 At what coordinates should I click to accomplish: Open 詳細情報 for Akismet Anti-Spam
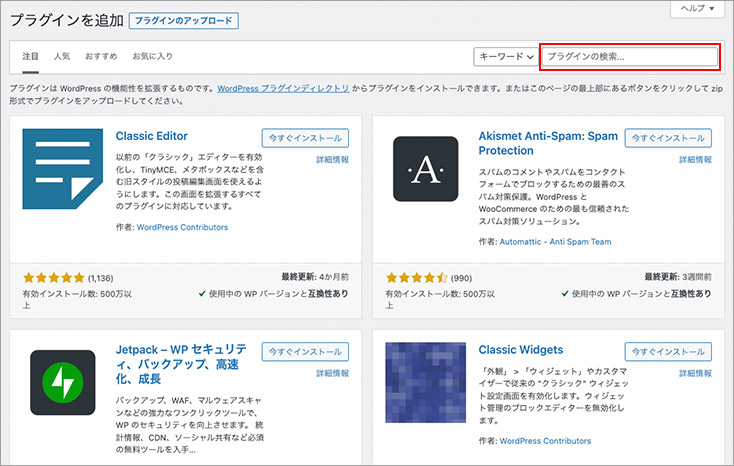click(695, 160)
